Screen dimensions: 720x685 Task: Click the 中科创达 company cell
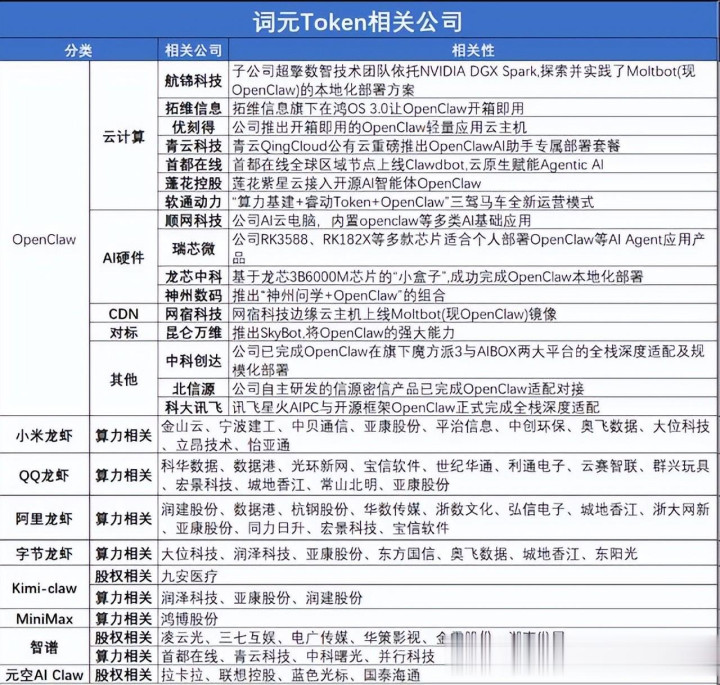pyautogui.click(x=193, y=360)
